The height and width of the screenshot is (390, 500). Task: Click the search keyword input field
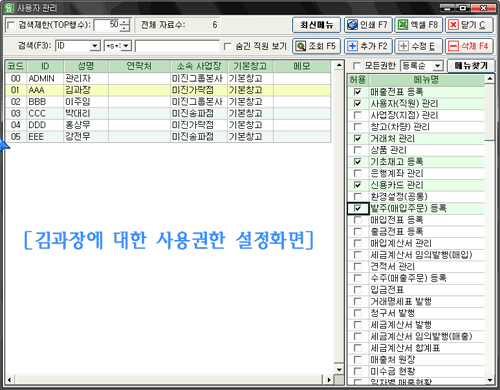pos(177,46)
